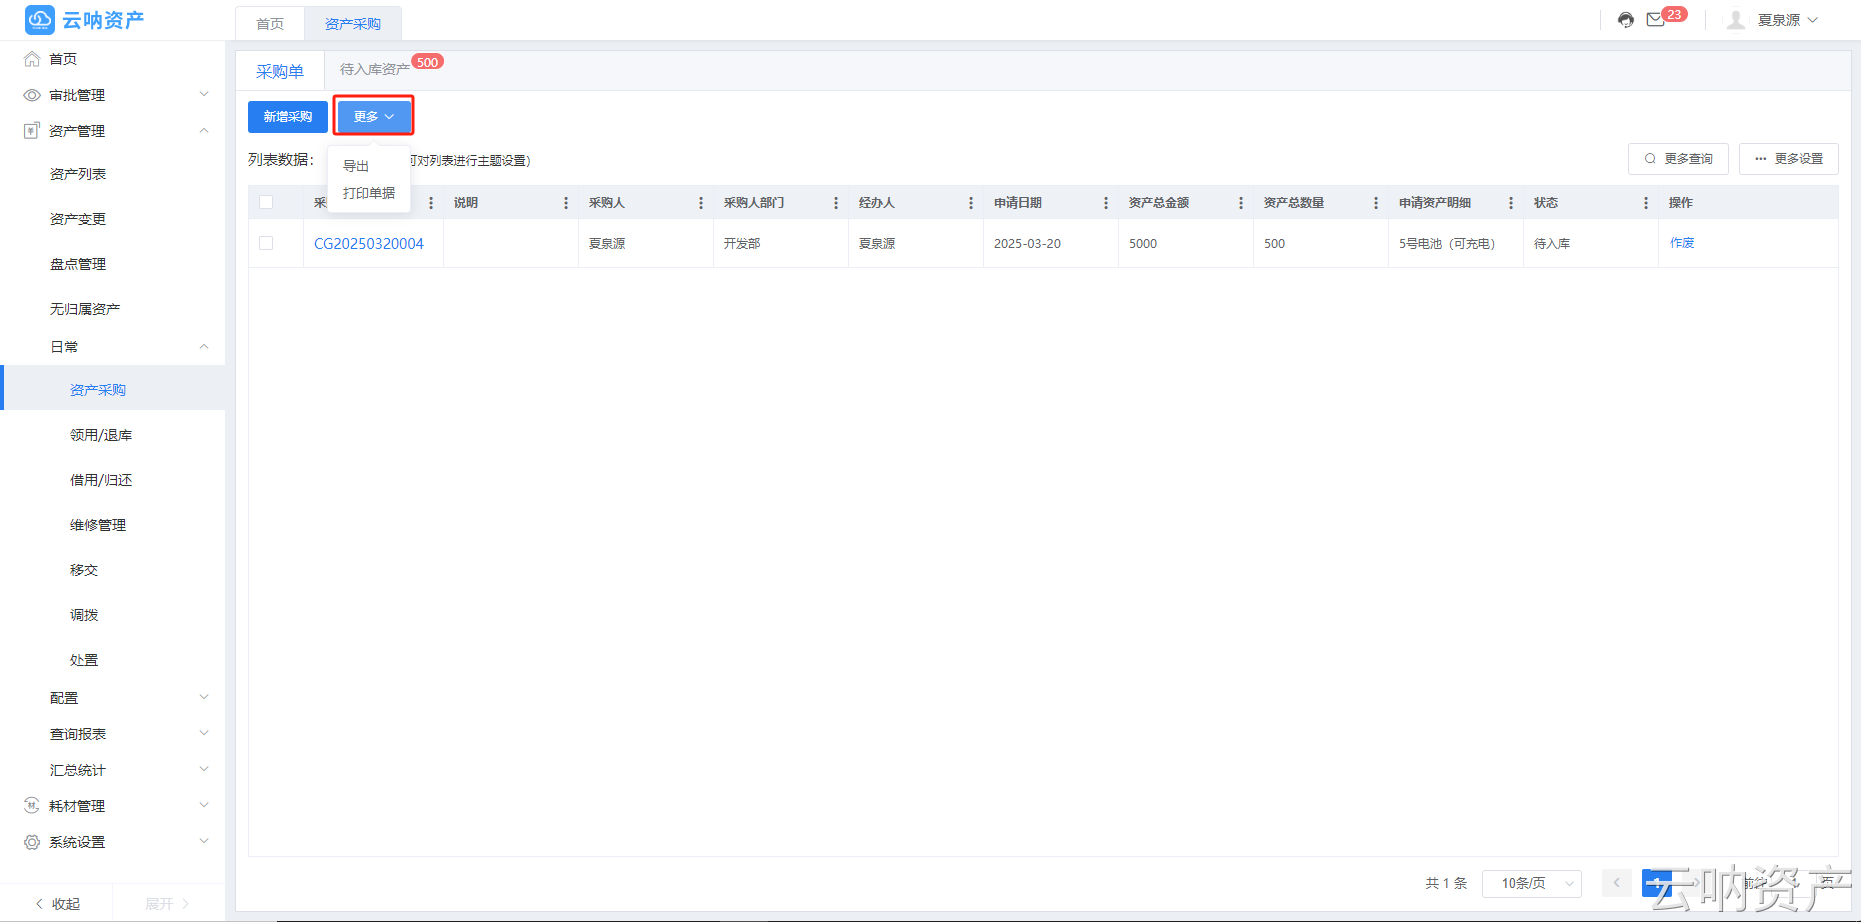Open column menu dots for 申请日期

point(1106,203)
